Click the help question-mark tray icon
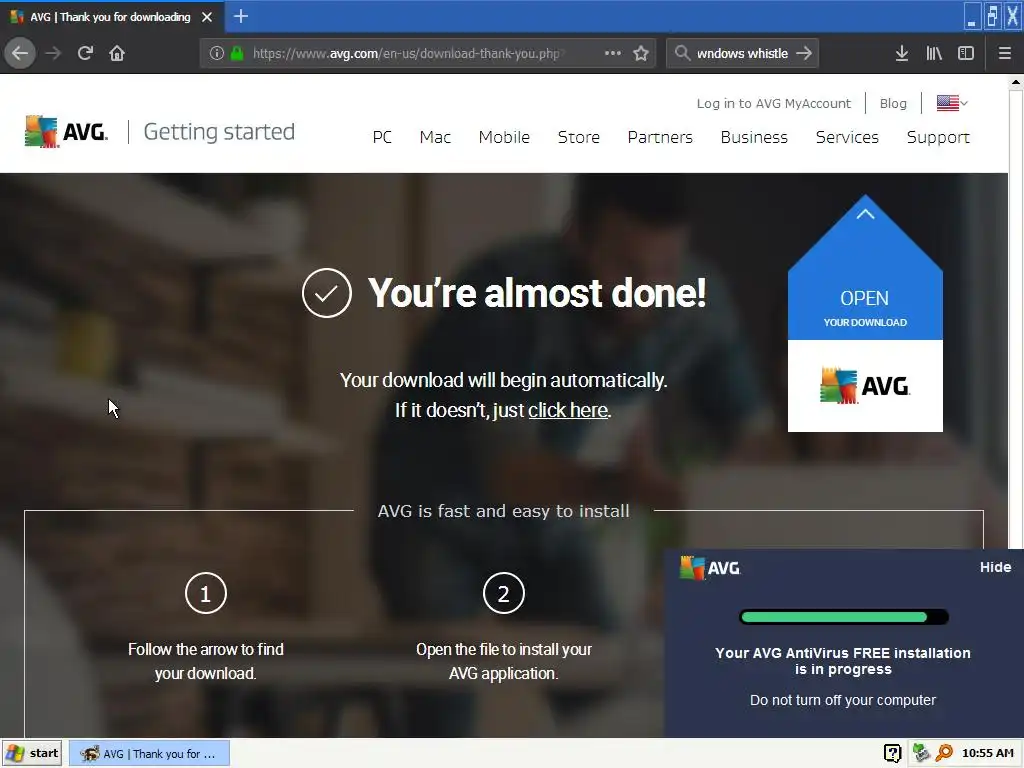 pyautogui.click(x=893, y=753)
